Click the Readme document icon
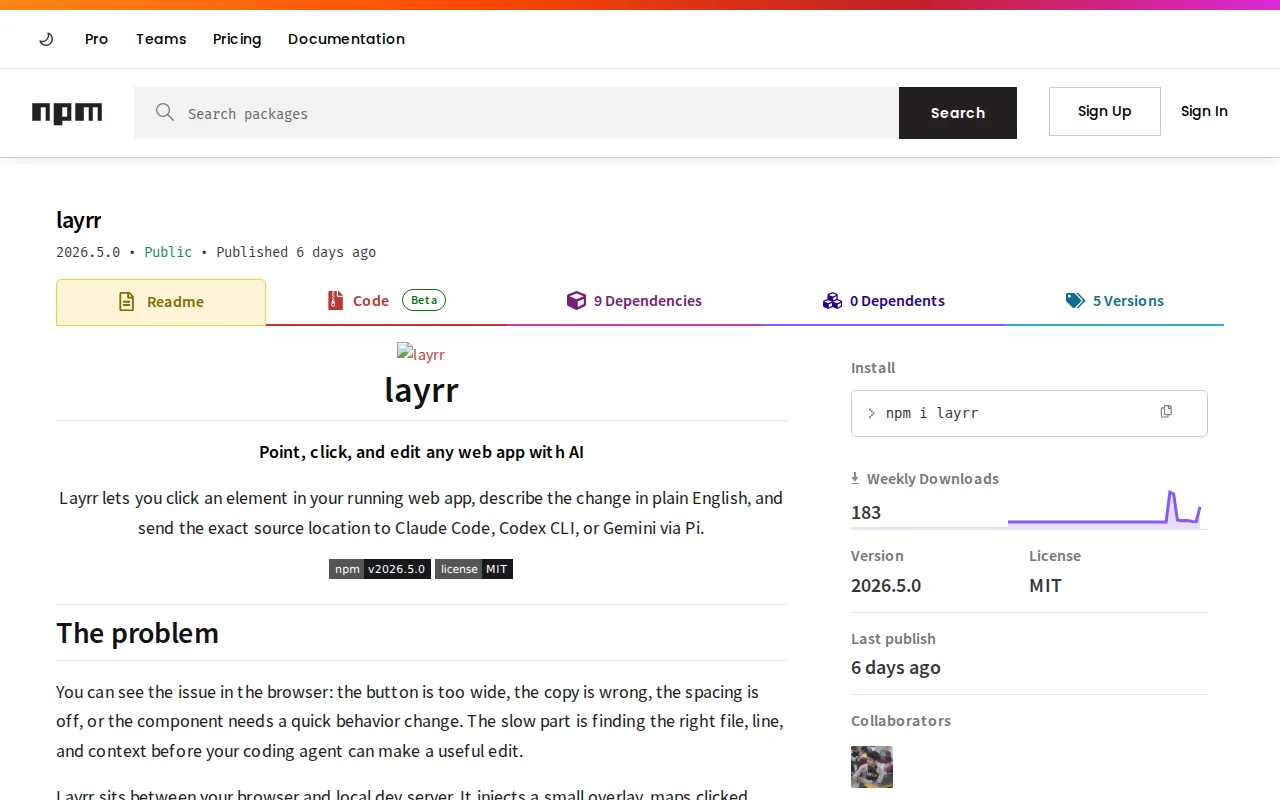Image resolution: width=1280 pixels, height=800 pixels. tap(126, 301)
